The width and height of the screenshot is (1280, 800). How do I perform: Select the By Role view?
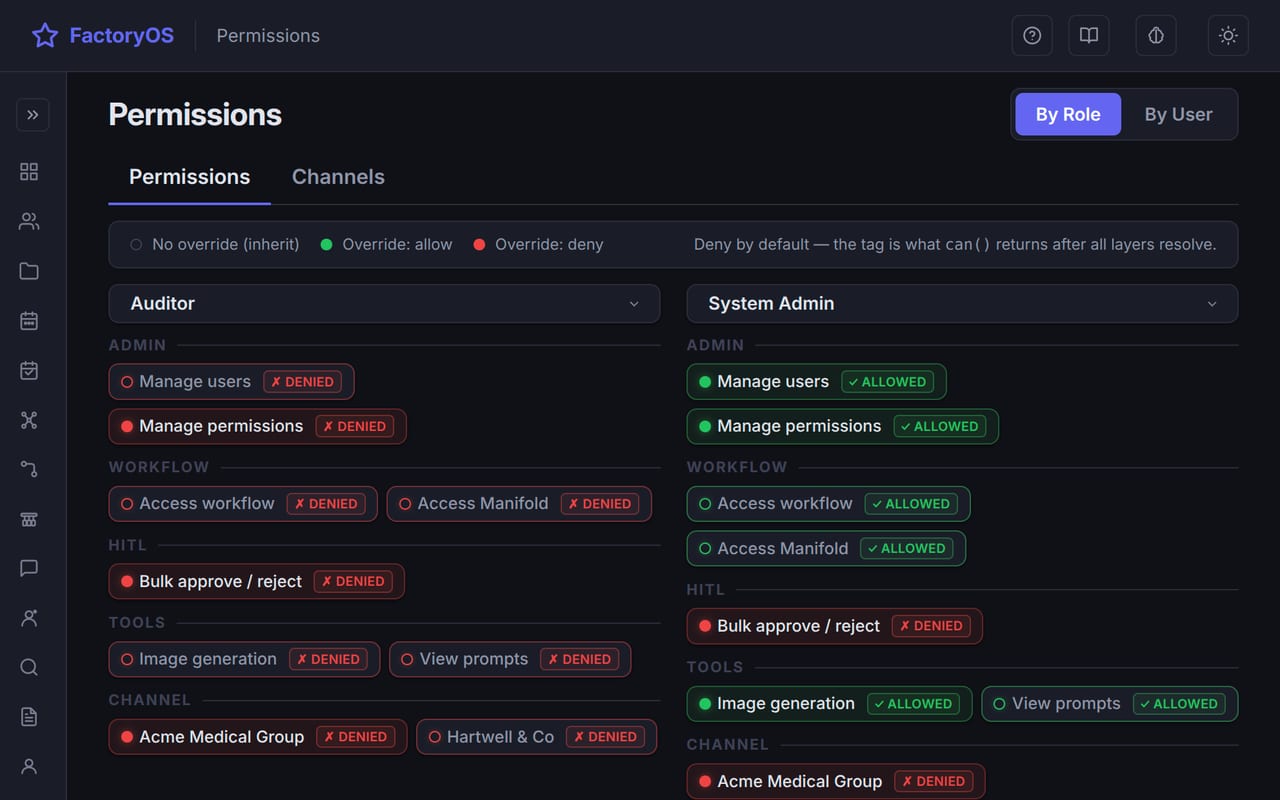point(1068,114)
